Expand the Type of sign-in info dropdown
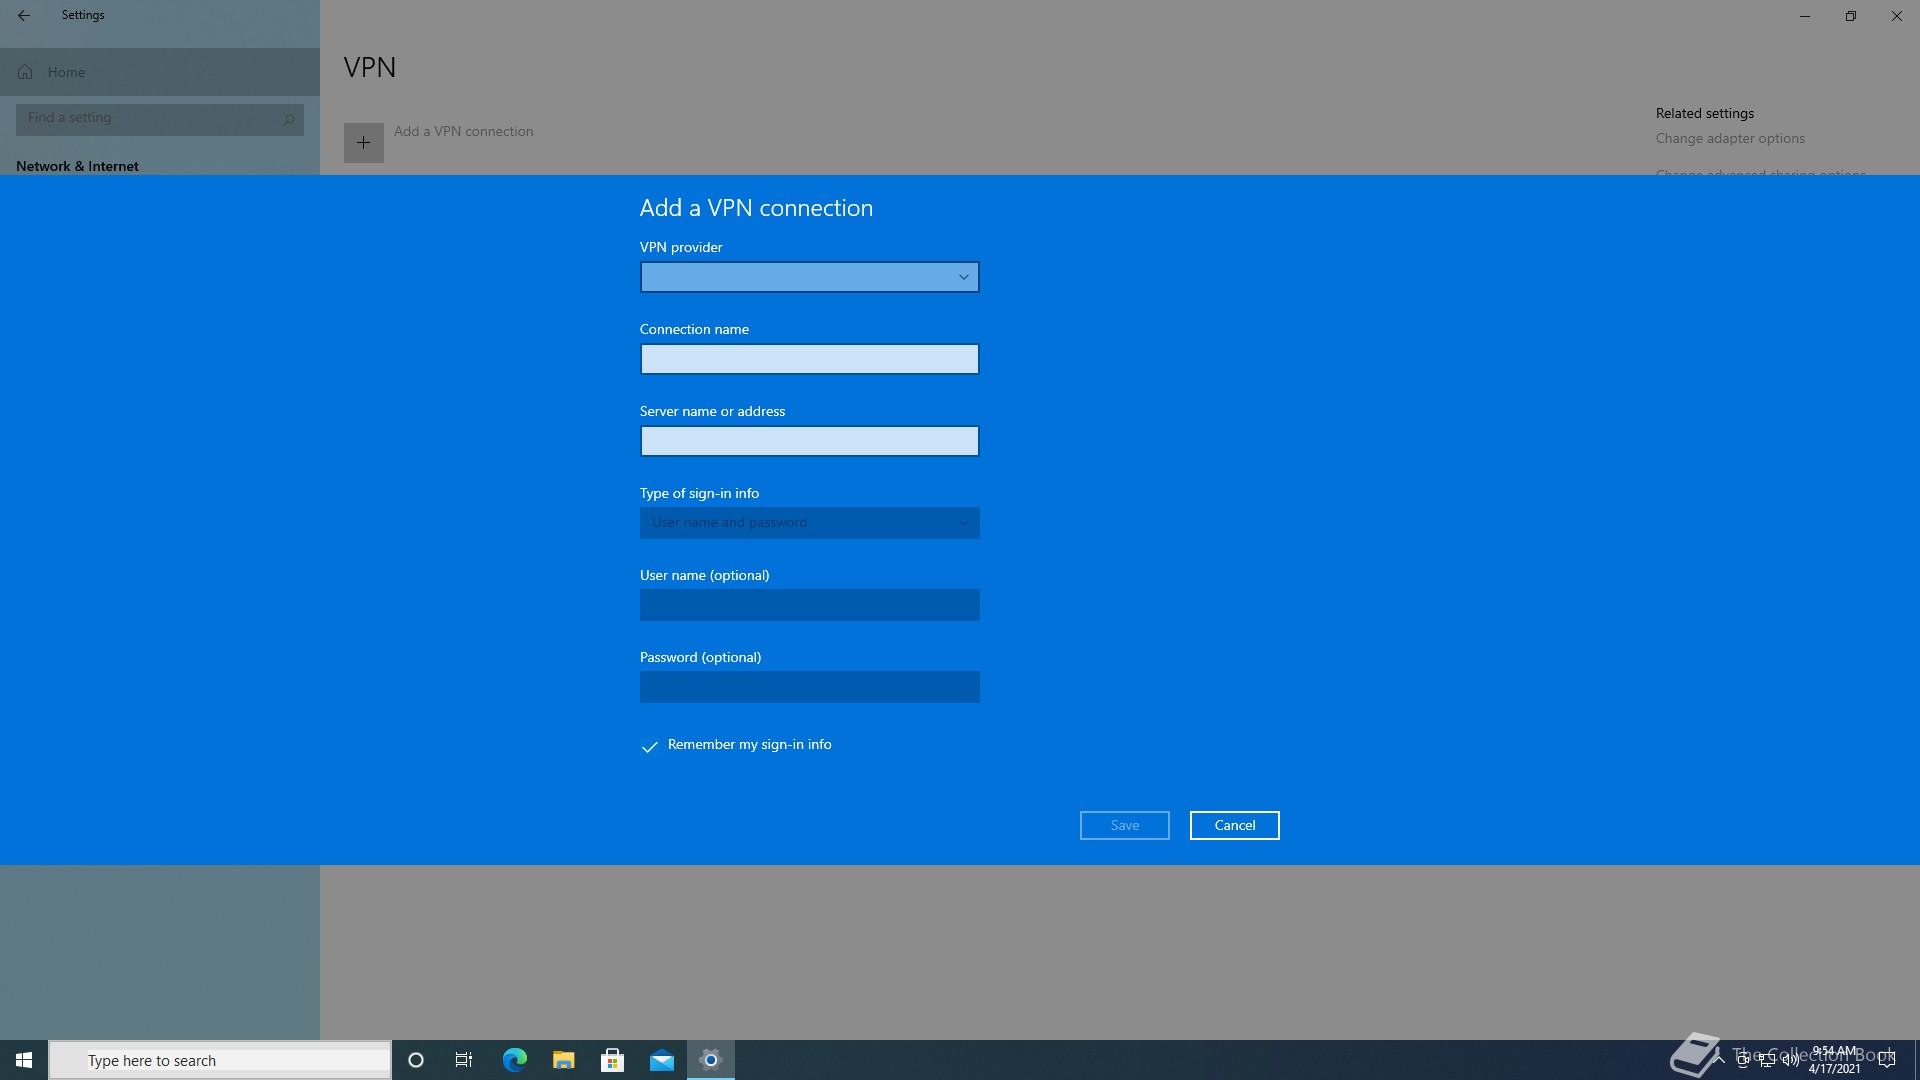Viewport: 1920px width, 1080px height. (809, 523)
